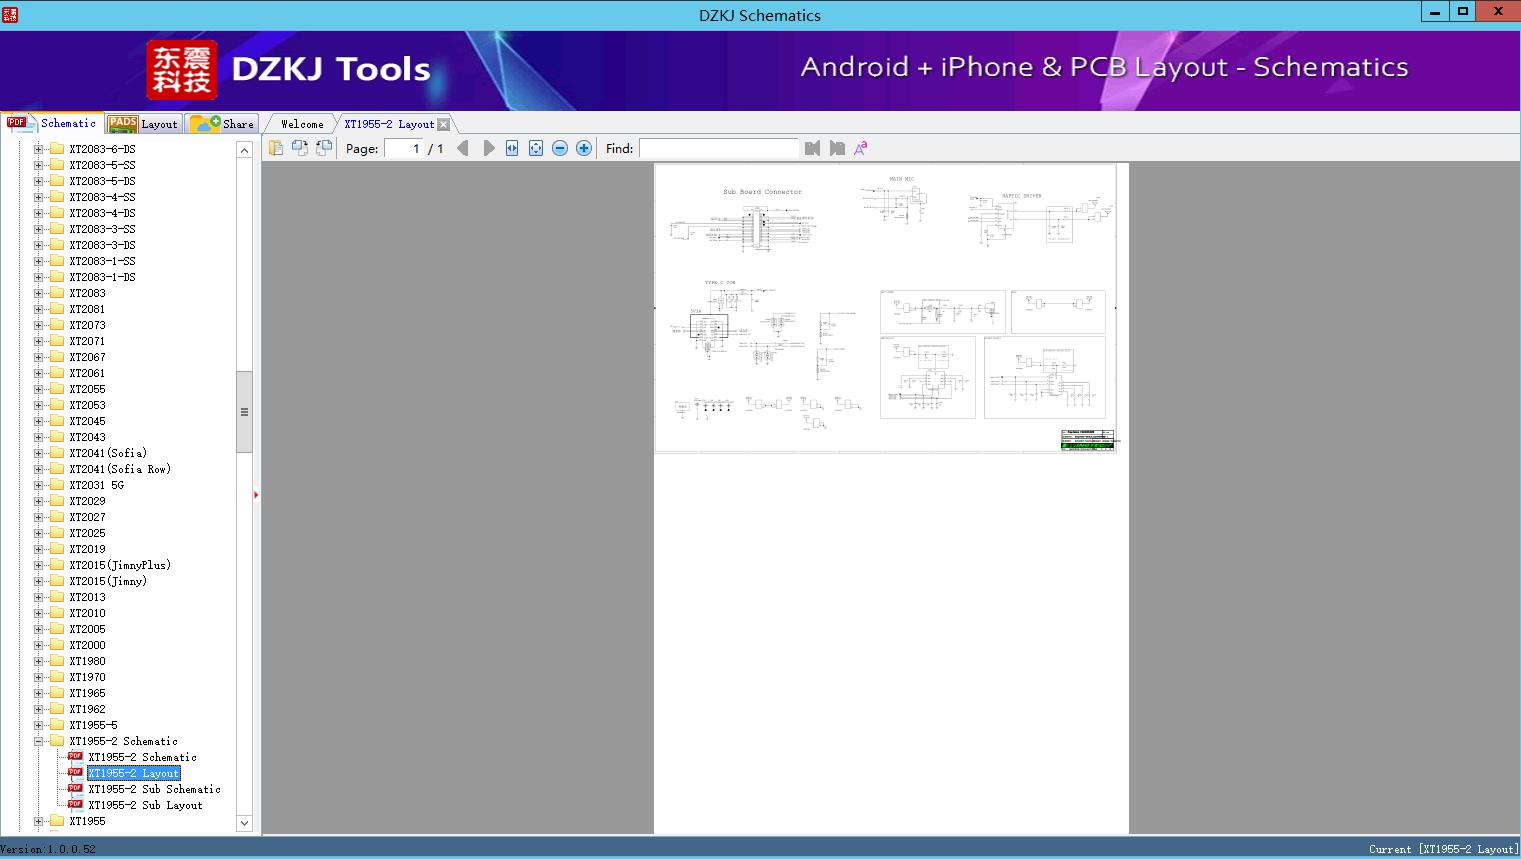Select the fit-to-page view icon
The height and width of the screenshot is (859, 1521).
[535, 148]
